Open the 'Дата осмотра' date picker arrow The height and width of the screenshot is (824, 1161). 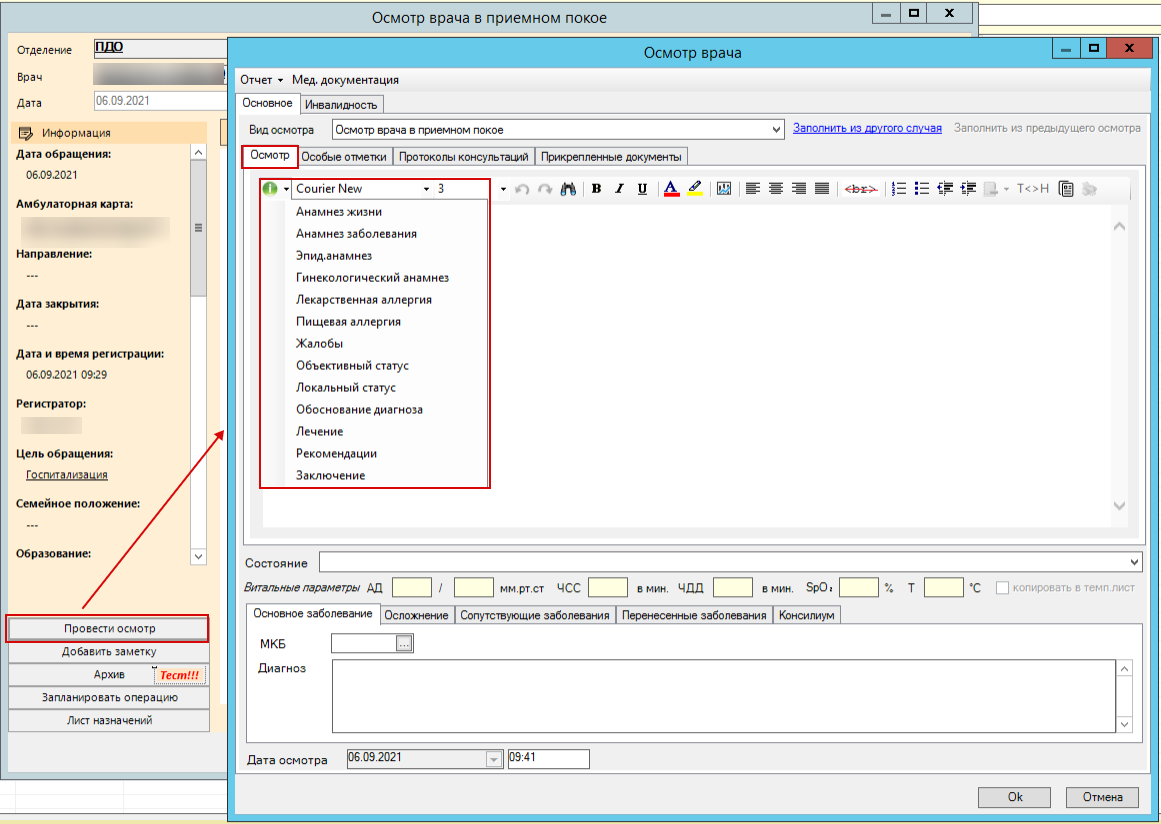pos(494,759)
